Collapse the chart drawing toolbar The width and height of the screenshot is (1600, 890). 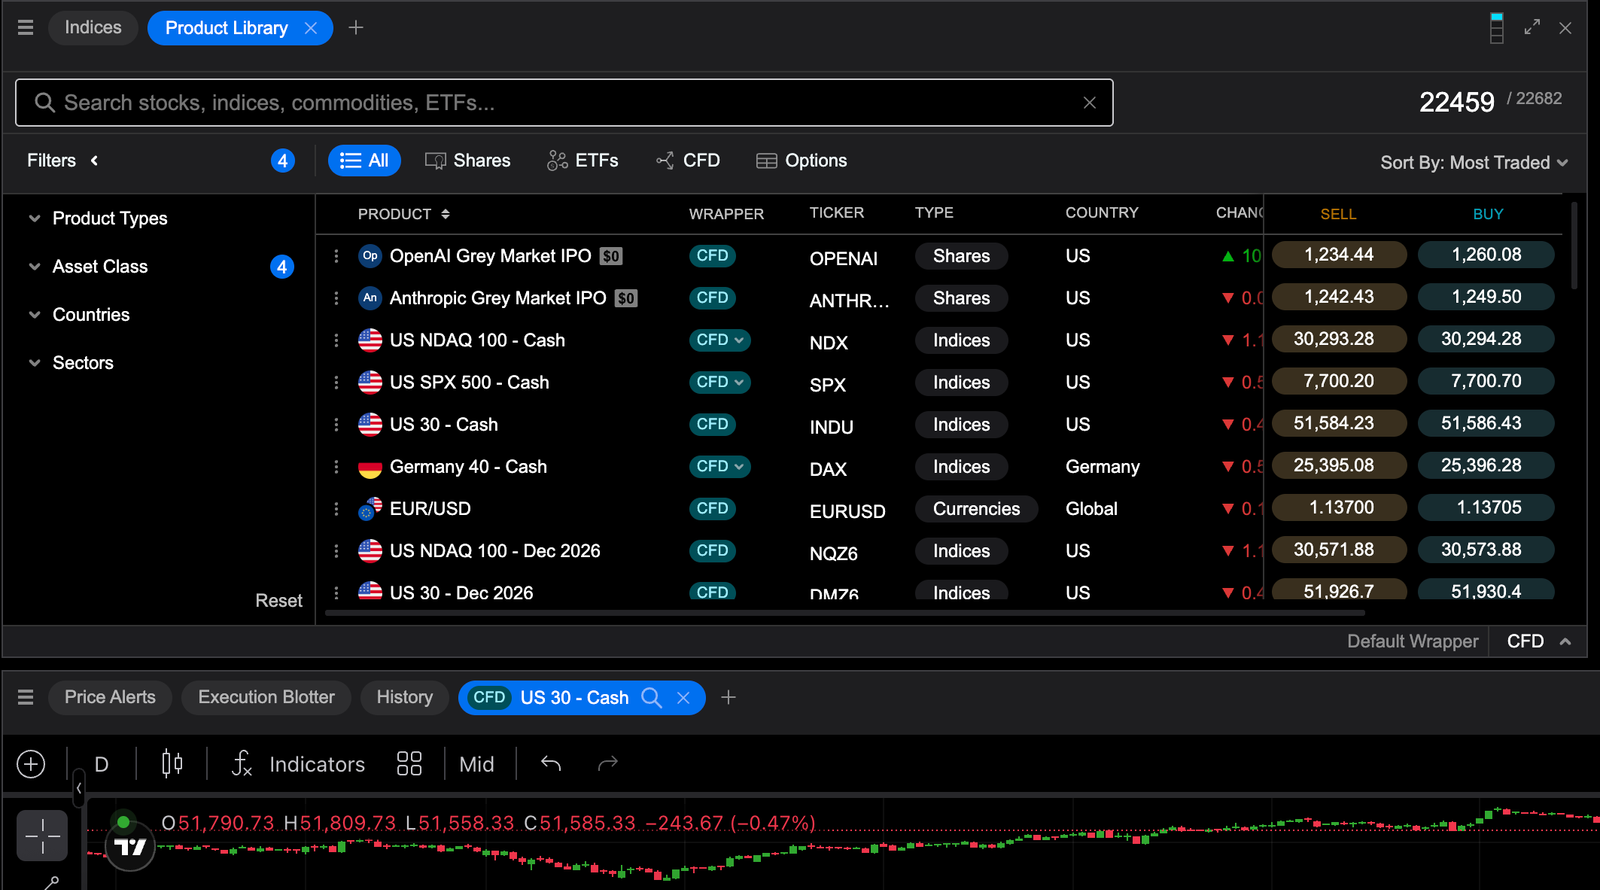point(78,789)
